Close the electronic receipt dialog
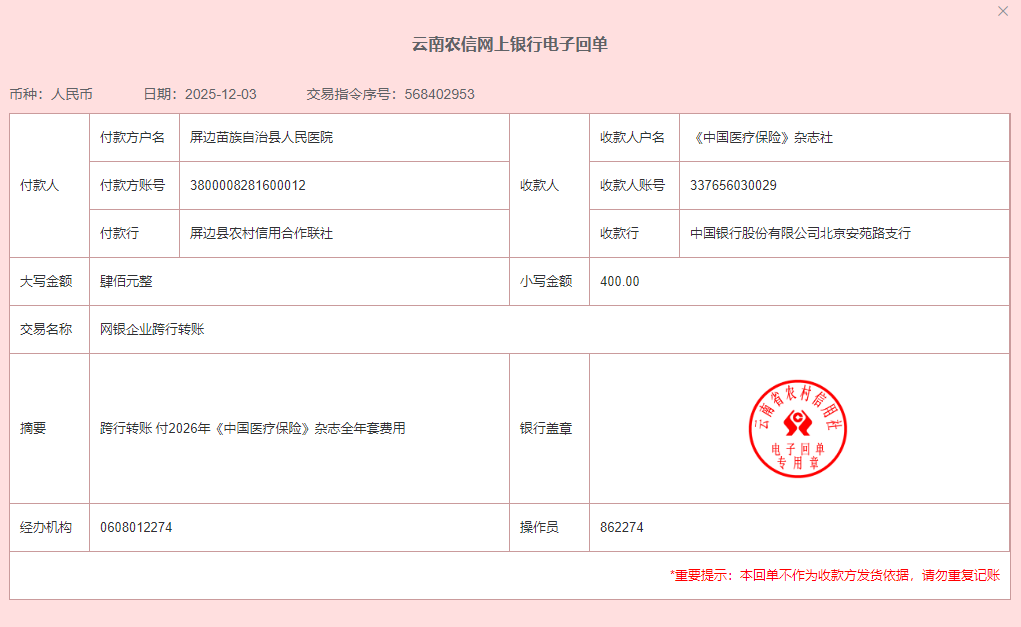 coord(1003,11)
